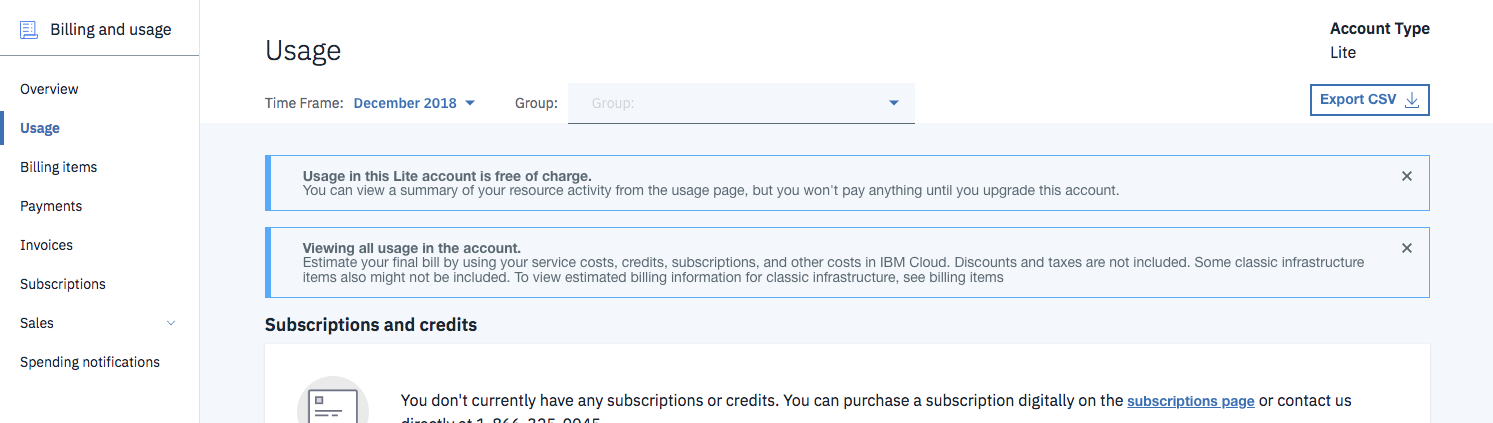Open the Group dropdown arrow

(894, 103)
